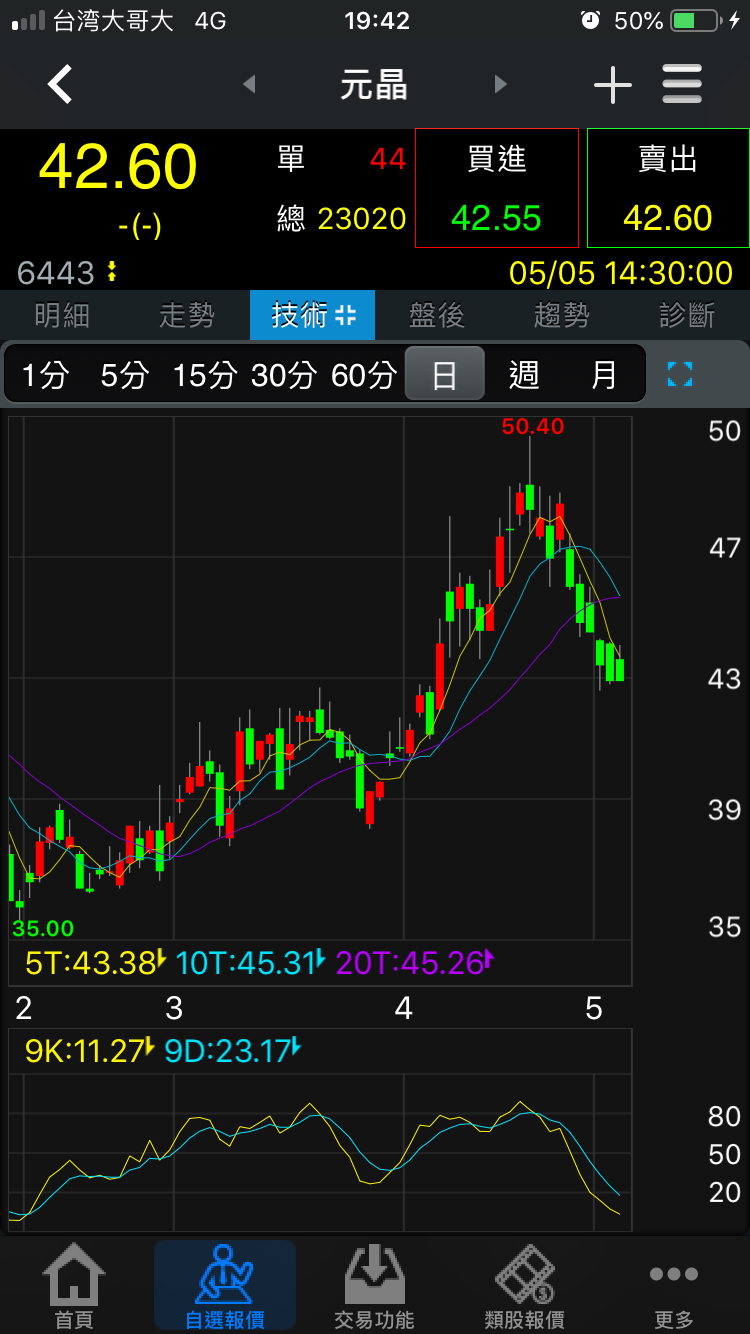Screen dimensions: 750x1334
Task: Go to previous stock with left triangle
Action: (249, 85)
